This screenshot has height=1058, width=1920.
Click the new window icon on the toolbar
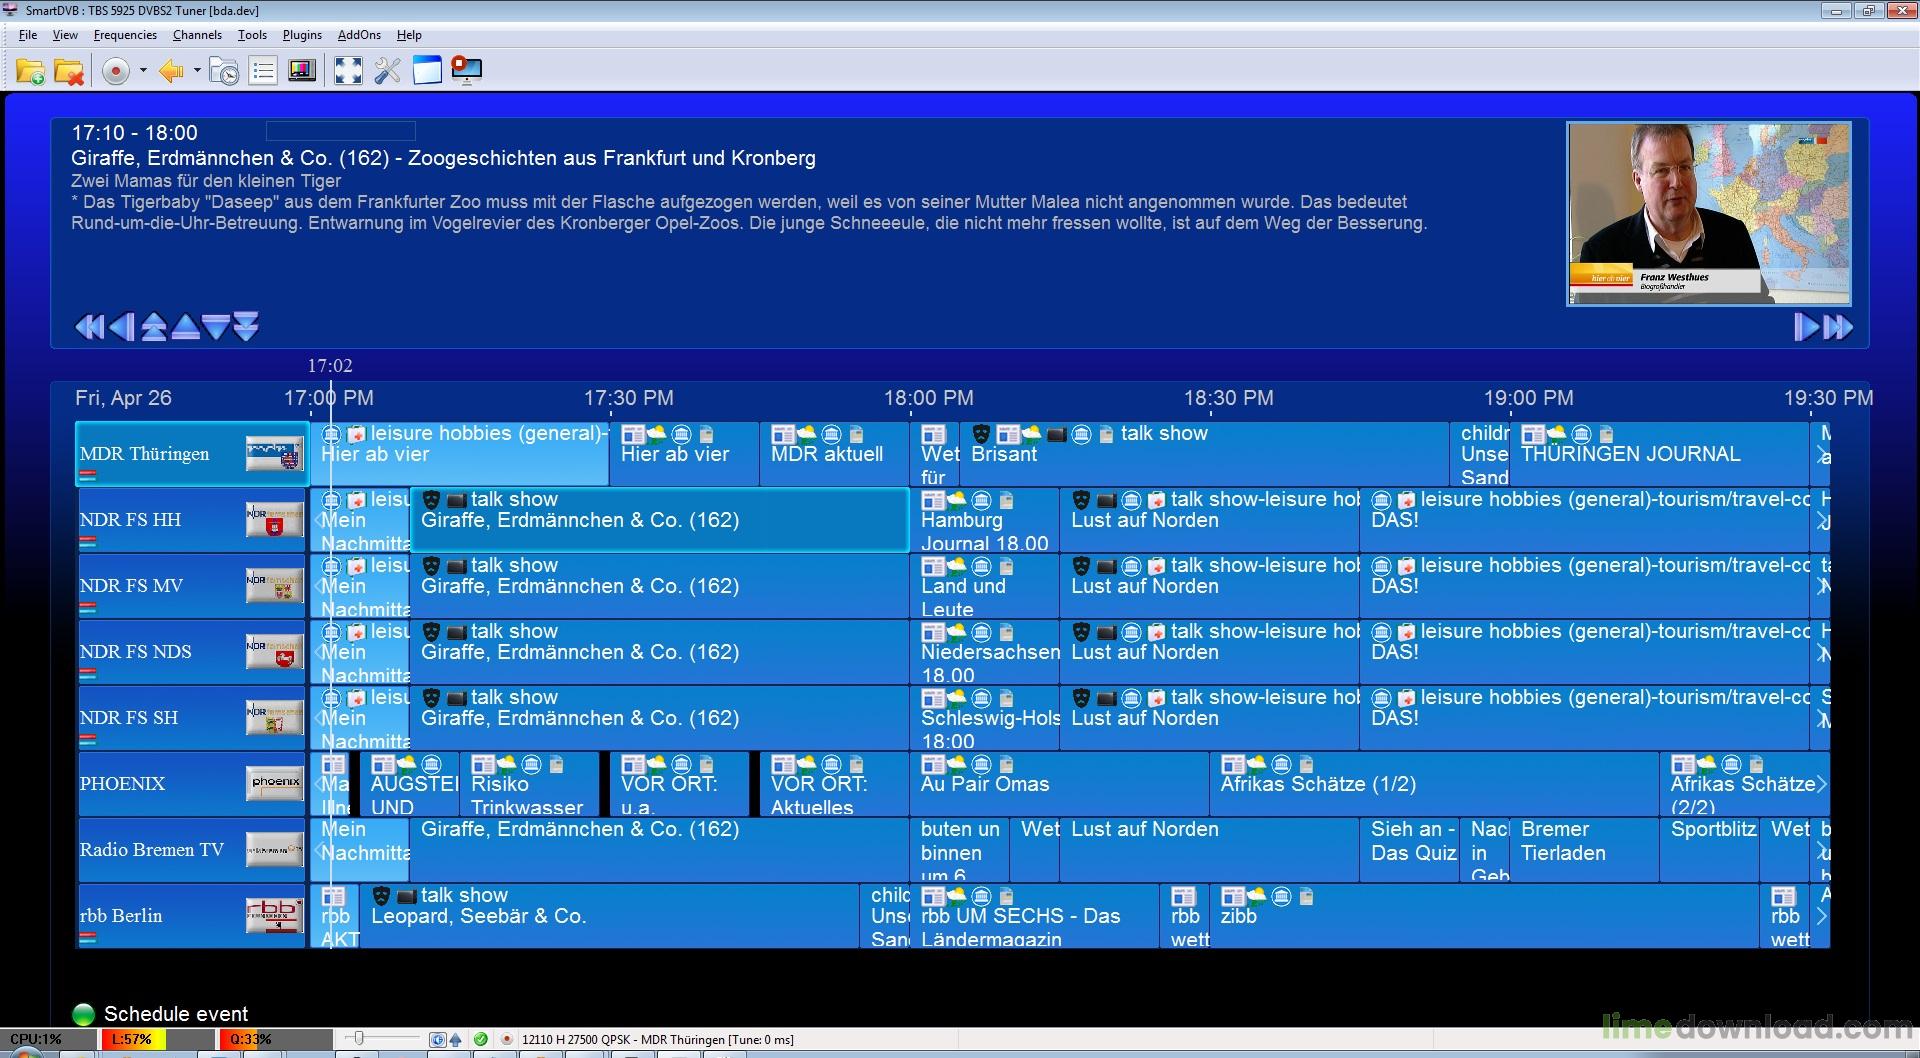pos(429,70)
